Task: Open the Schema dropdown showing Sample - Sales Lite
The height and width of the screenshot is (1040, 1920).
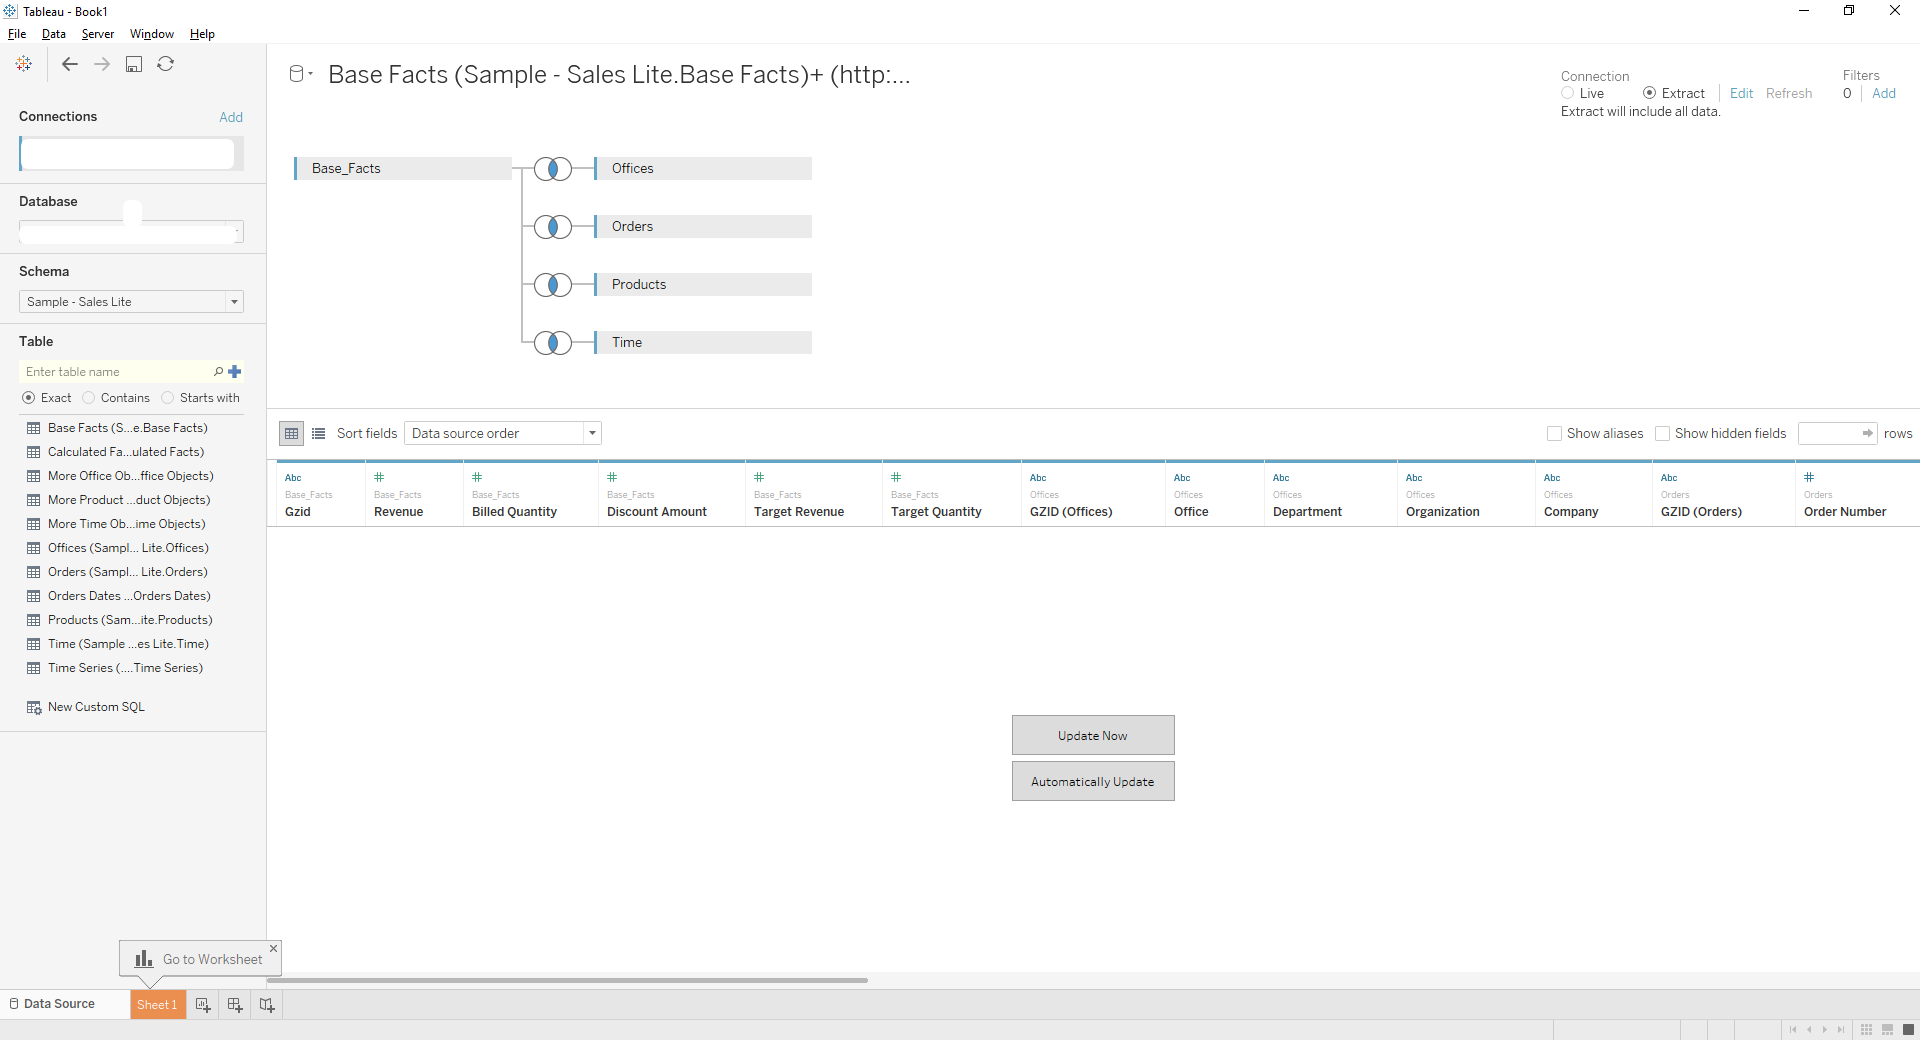Action: tap(131, 302)
